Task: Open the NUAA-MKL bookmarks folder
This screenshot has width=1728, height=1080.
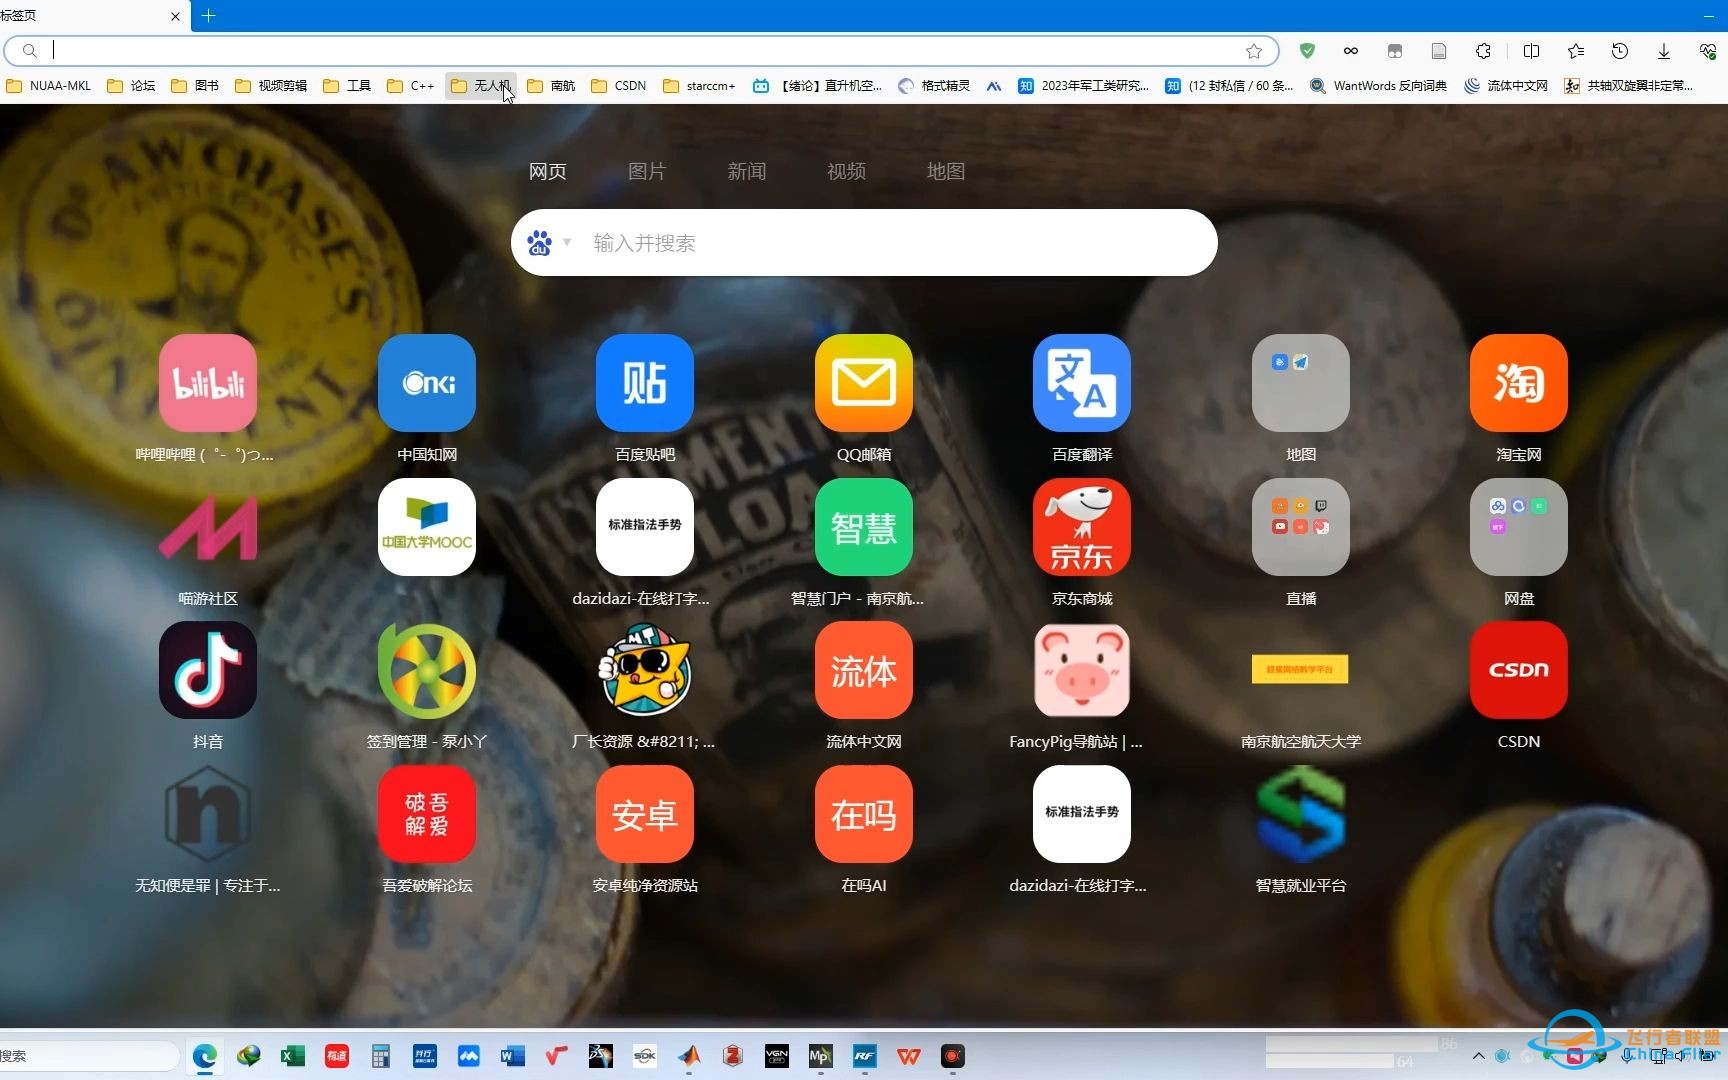Action: coord(49,86)
